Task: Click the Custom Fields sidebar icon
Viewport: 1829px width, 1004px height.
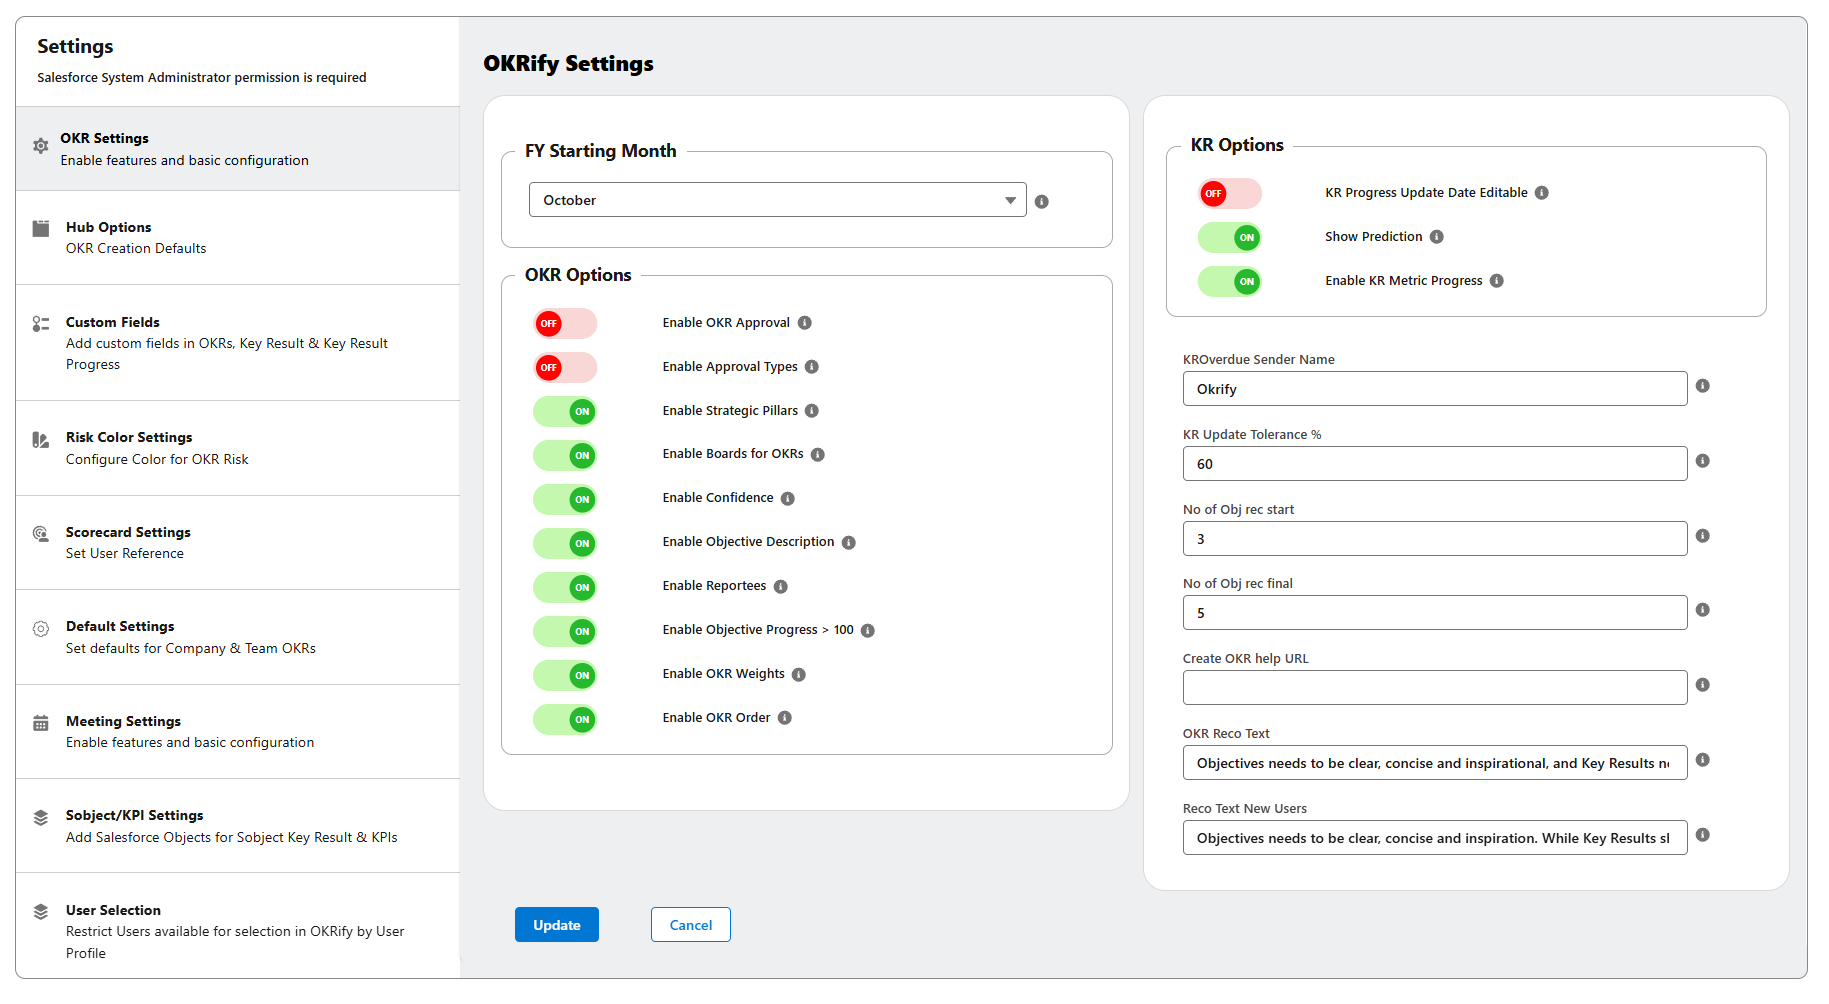Action: point(41,324)
